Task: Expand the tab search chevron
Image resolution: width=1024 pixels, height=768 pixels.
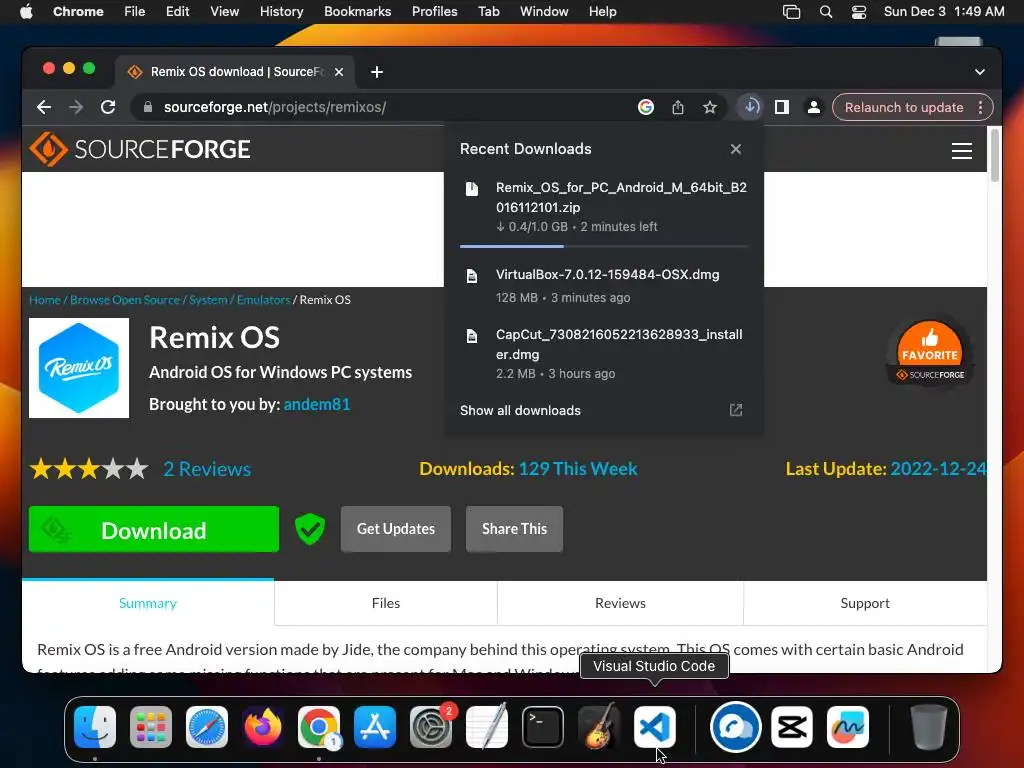Action: [x=980, y=72]
